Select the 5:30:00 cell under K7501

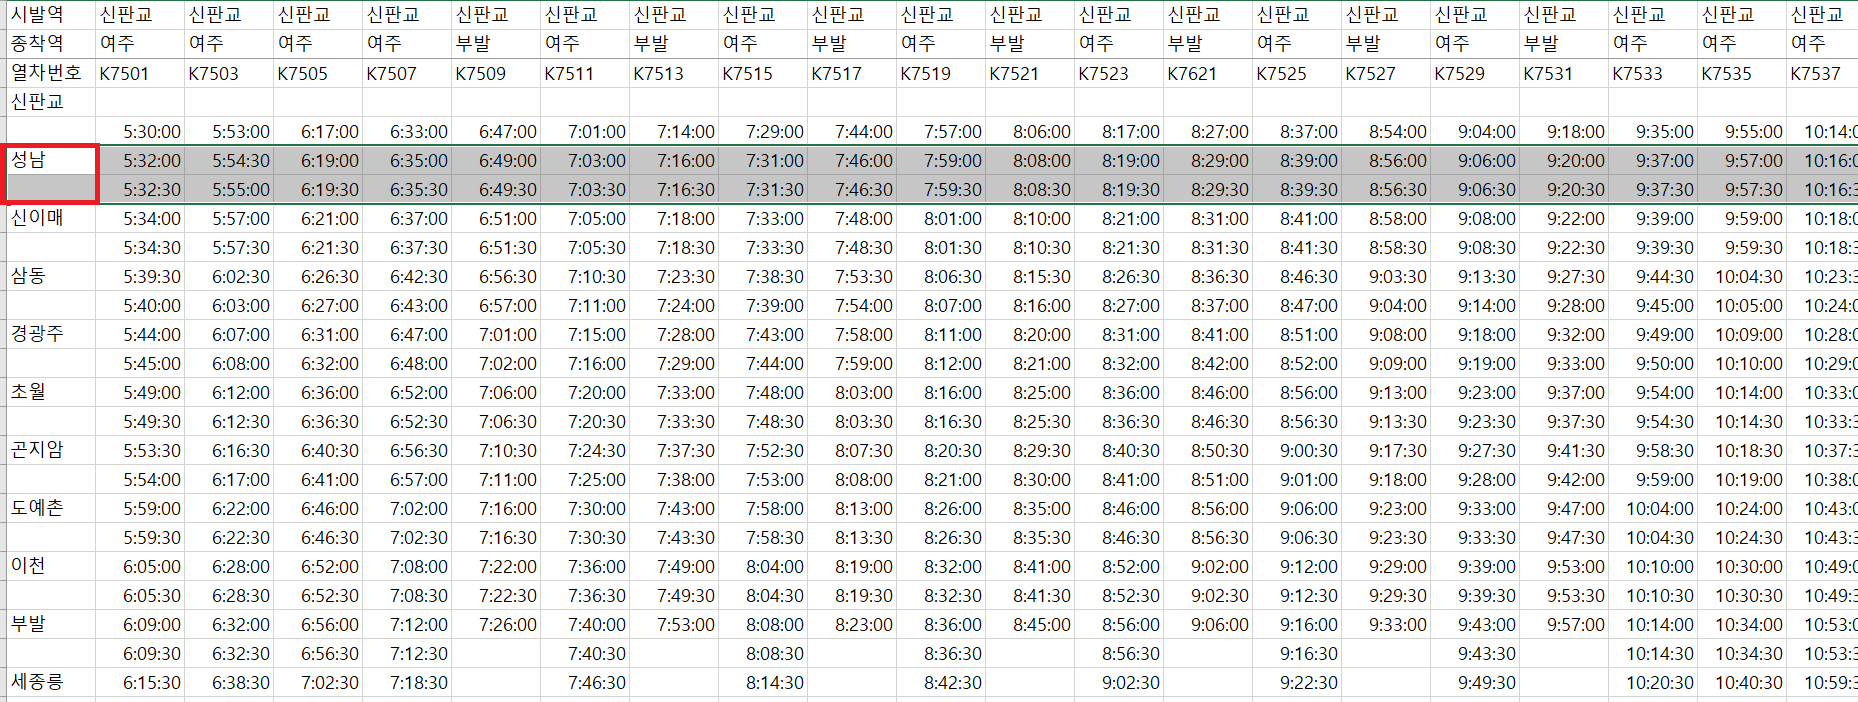tap(140, 131)
